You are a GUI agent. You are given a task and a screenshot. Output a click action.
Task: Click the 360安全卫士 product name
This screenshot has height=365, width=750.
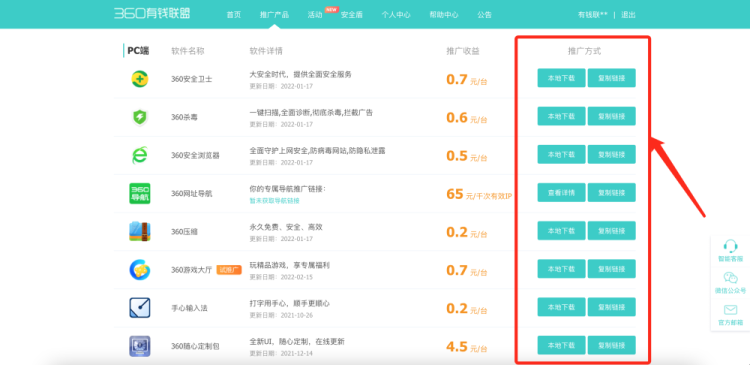coord(191,79)
